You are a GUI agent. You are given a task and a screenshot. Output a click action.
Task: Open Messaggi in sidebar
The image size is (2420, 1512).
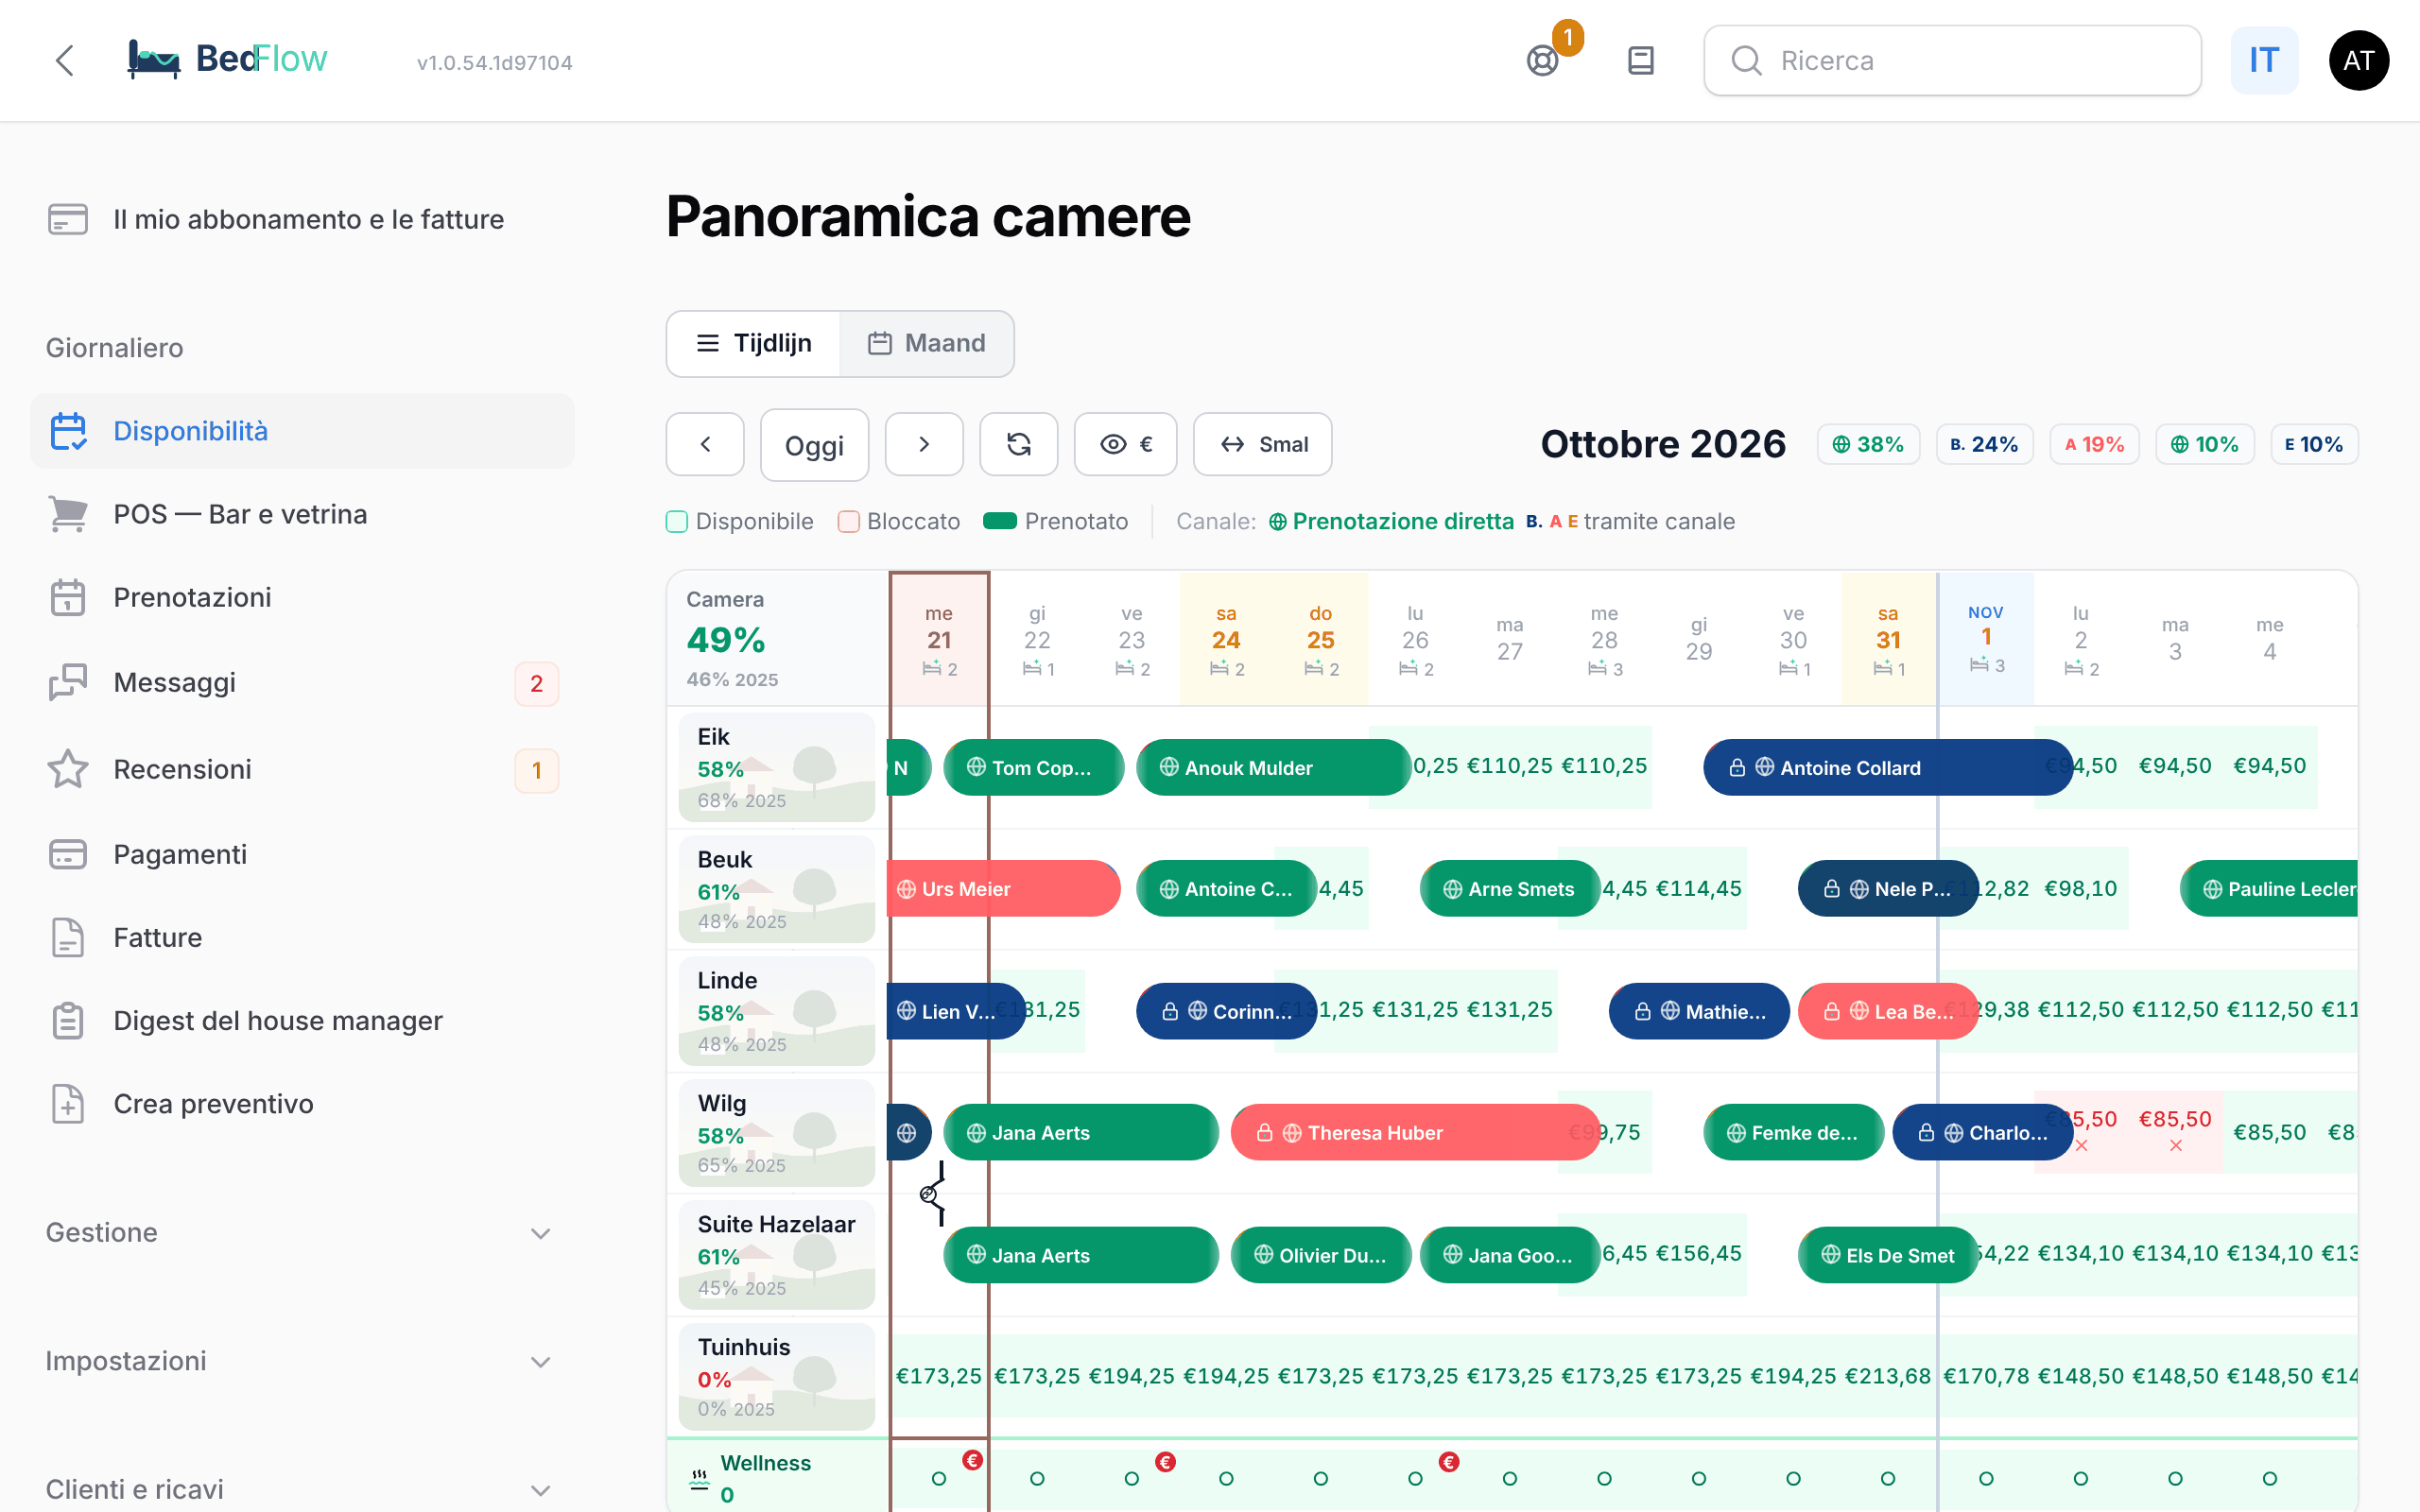click(x=302, y=683)
